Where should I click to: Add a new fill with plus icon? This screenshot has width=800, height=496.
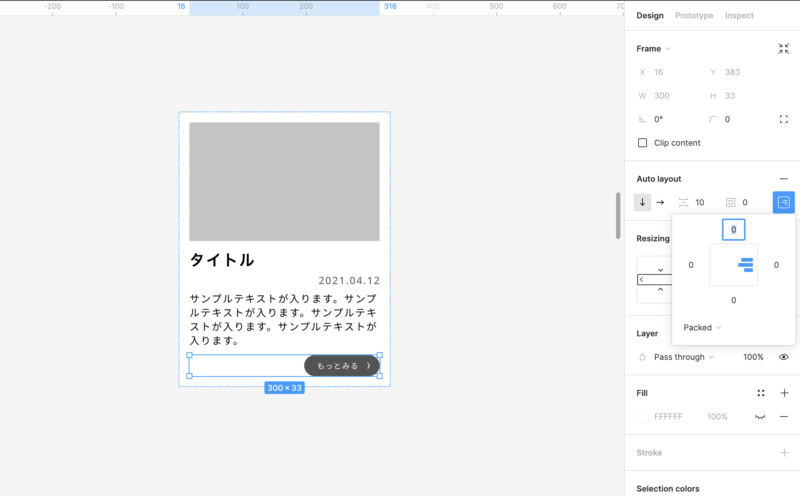tap(784, 393)
